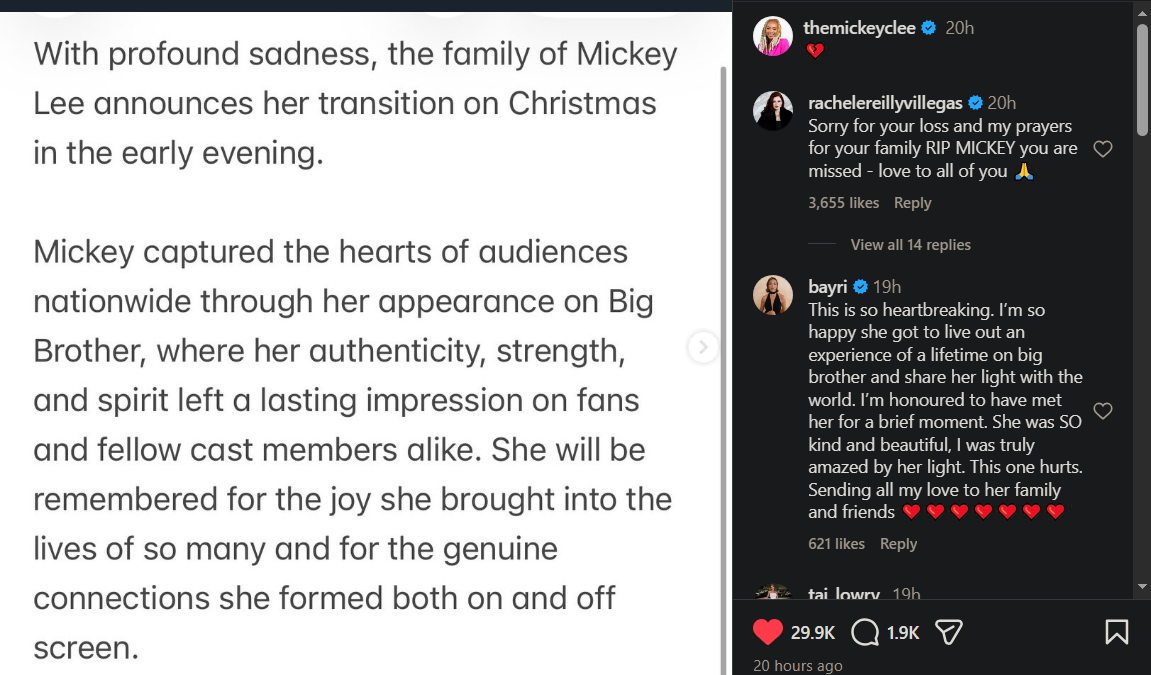Unlike the post with red heart icon
This screenshot has width=1151, height=675.
click(767, 632)
